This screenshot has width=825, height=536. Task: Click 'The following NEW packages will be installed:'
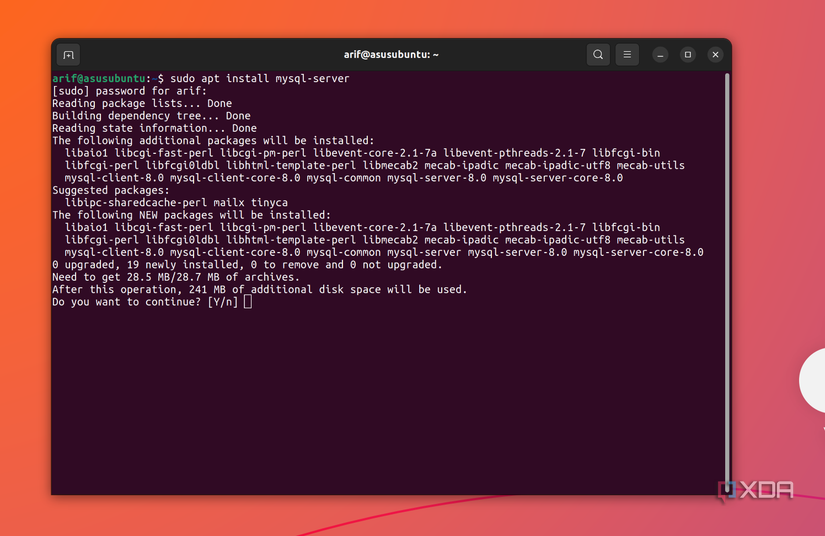(192, 215)
